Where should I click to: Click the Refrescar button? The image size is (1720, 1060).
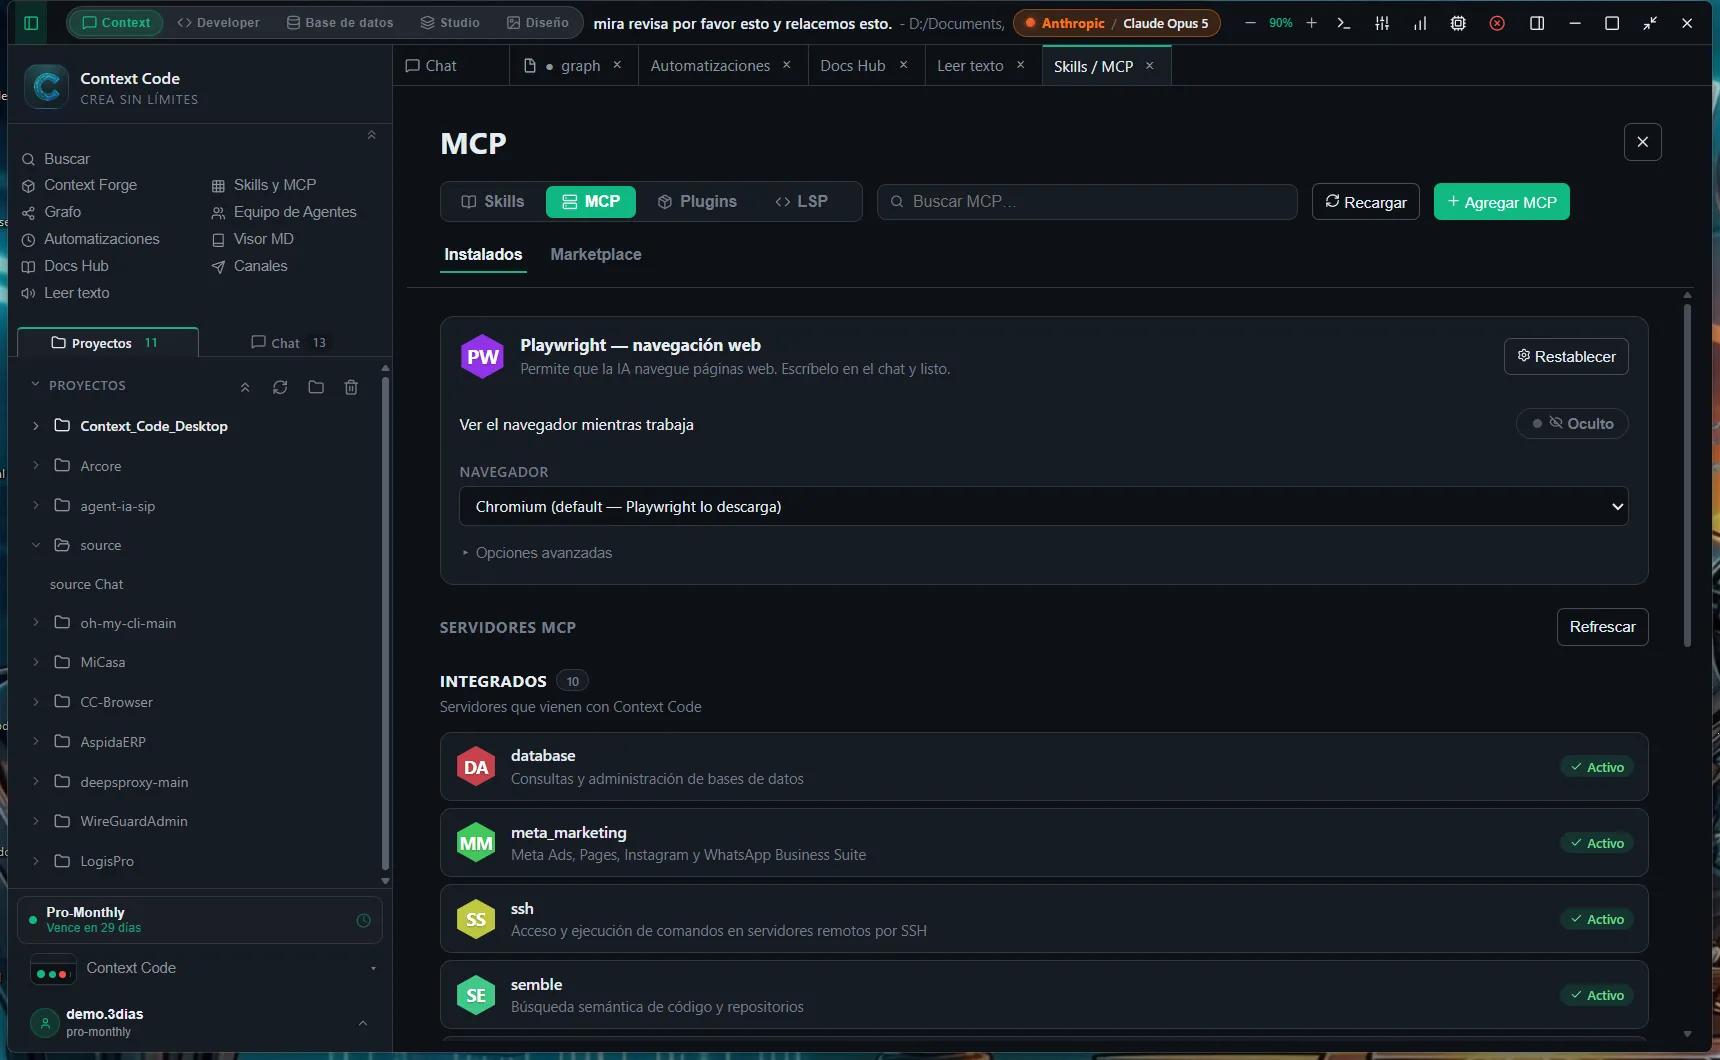point(1603,627)
